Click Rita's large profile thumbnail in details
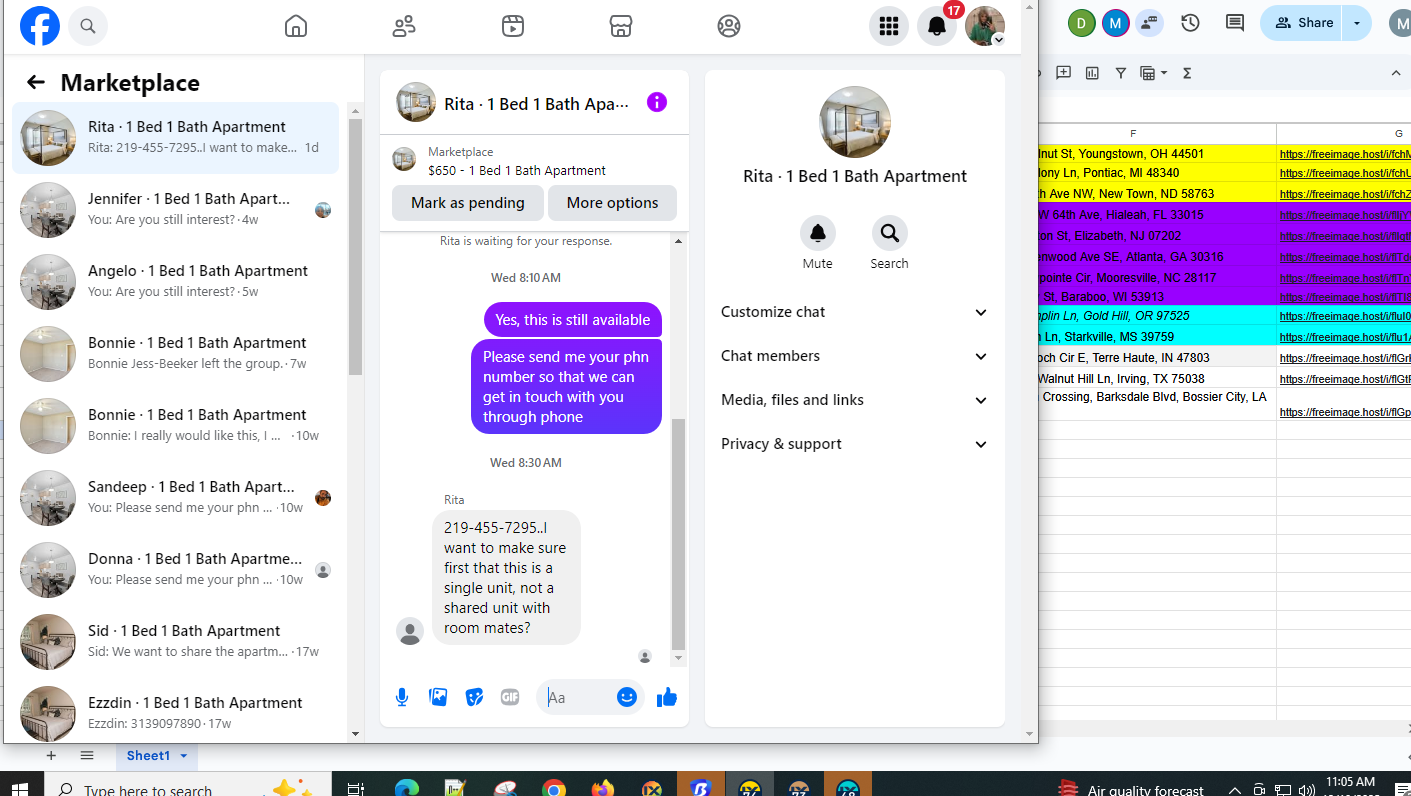The height and width of the screenshot is (796, 1411). tap(855, 122)
